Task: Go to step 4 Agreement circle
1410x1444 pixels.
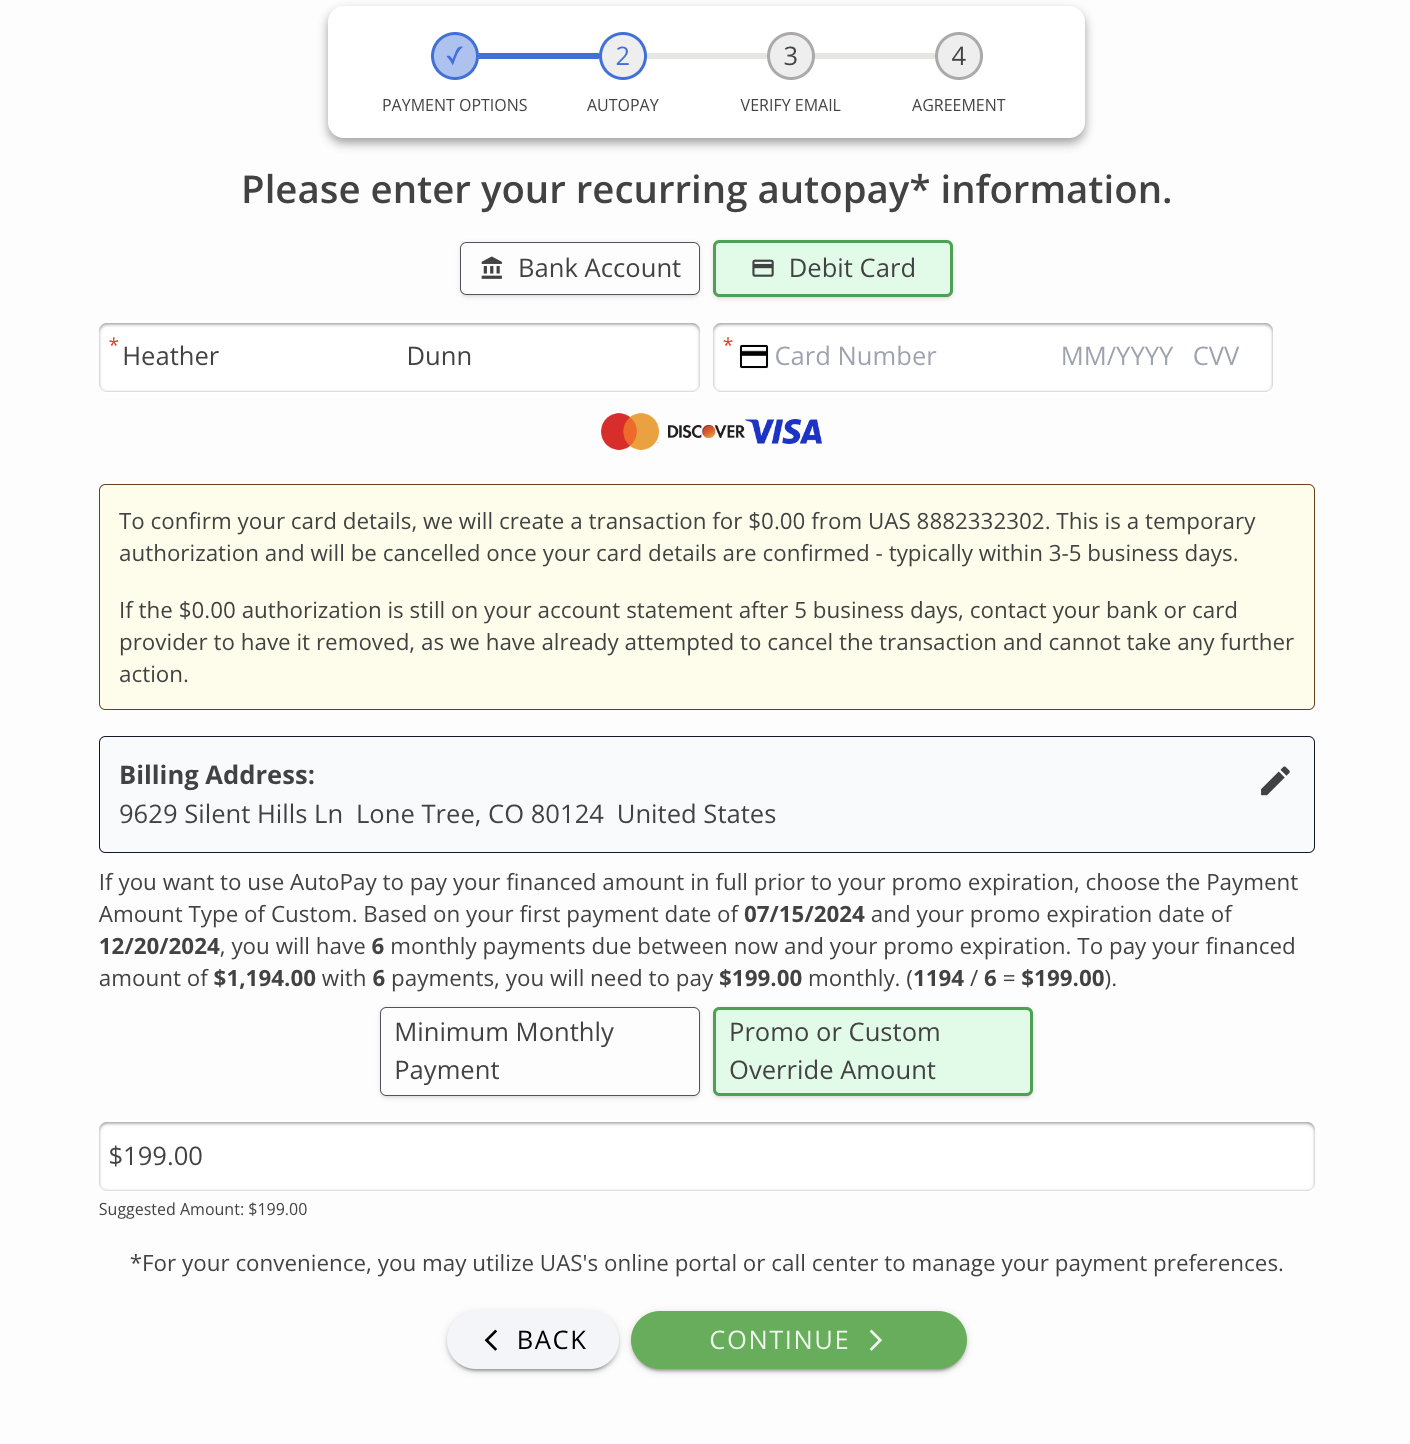Action: pyautogui.click(x=959, y=56)
